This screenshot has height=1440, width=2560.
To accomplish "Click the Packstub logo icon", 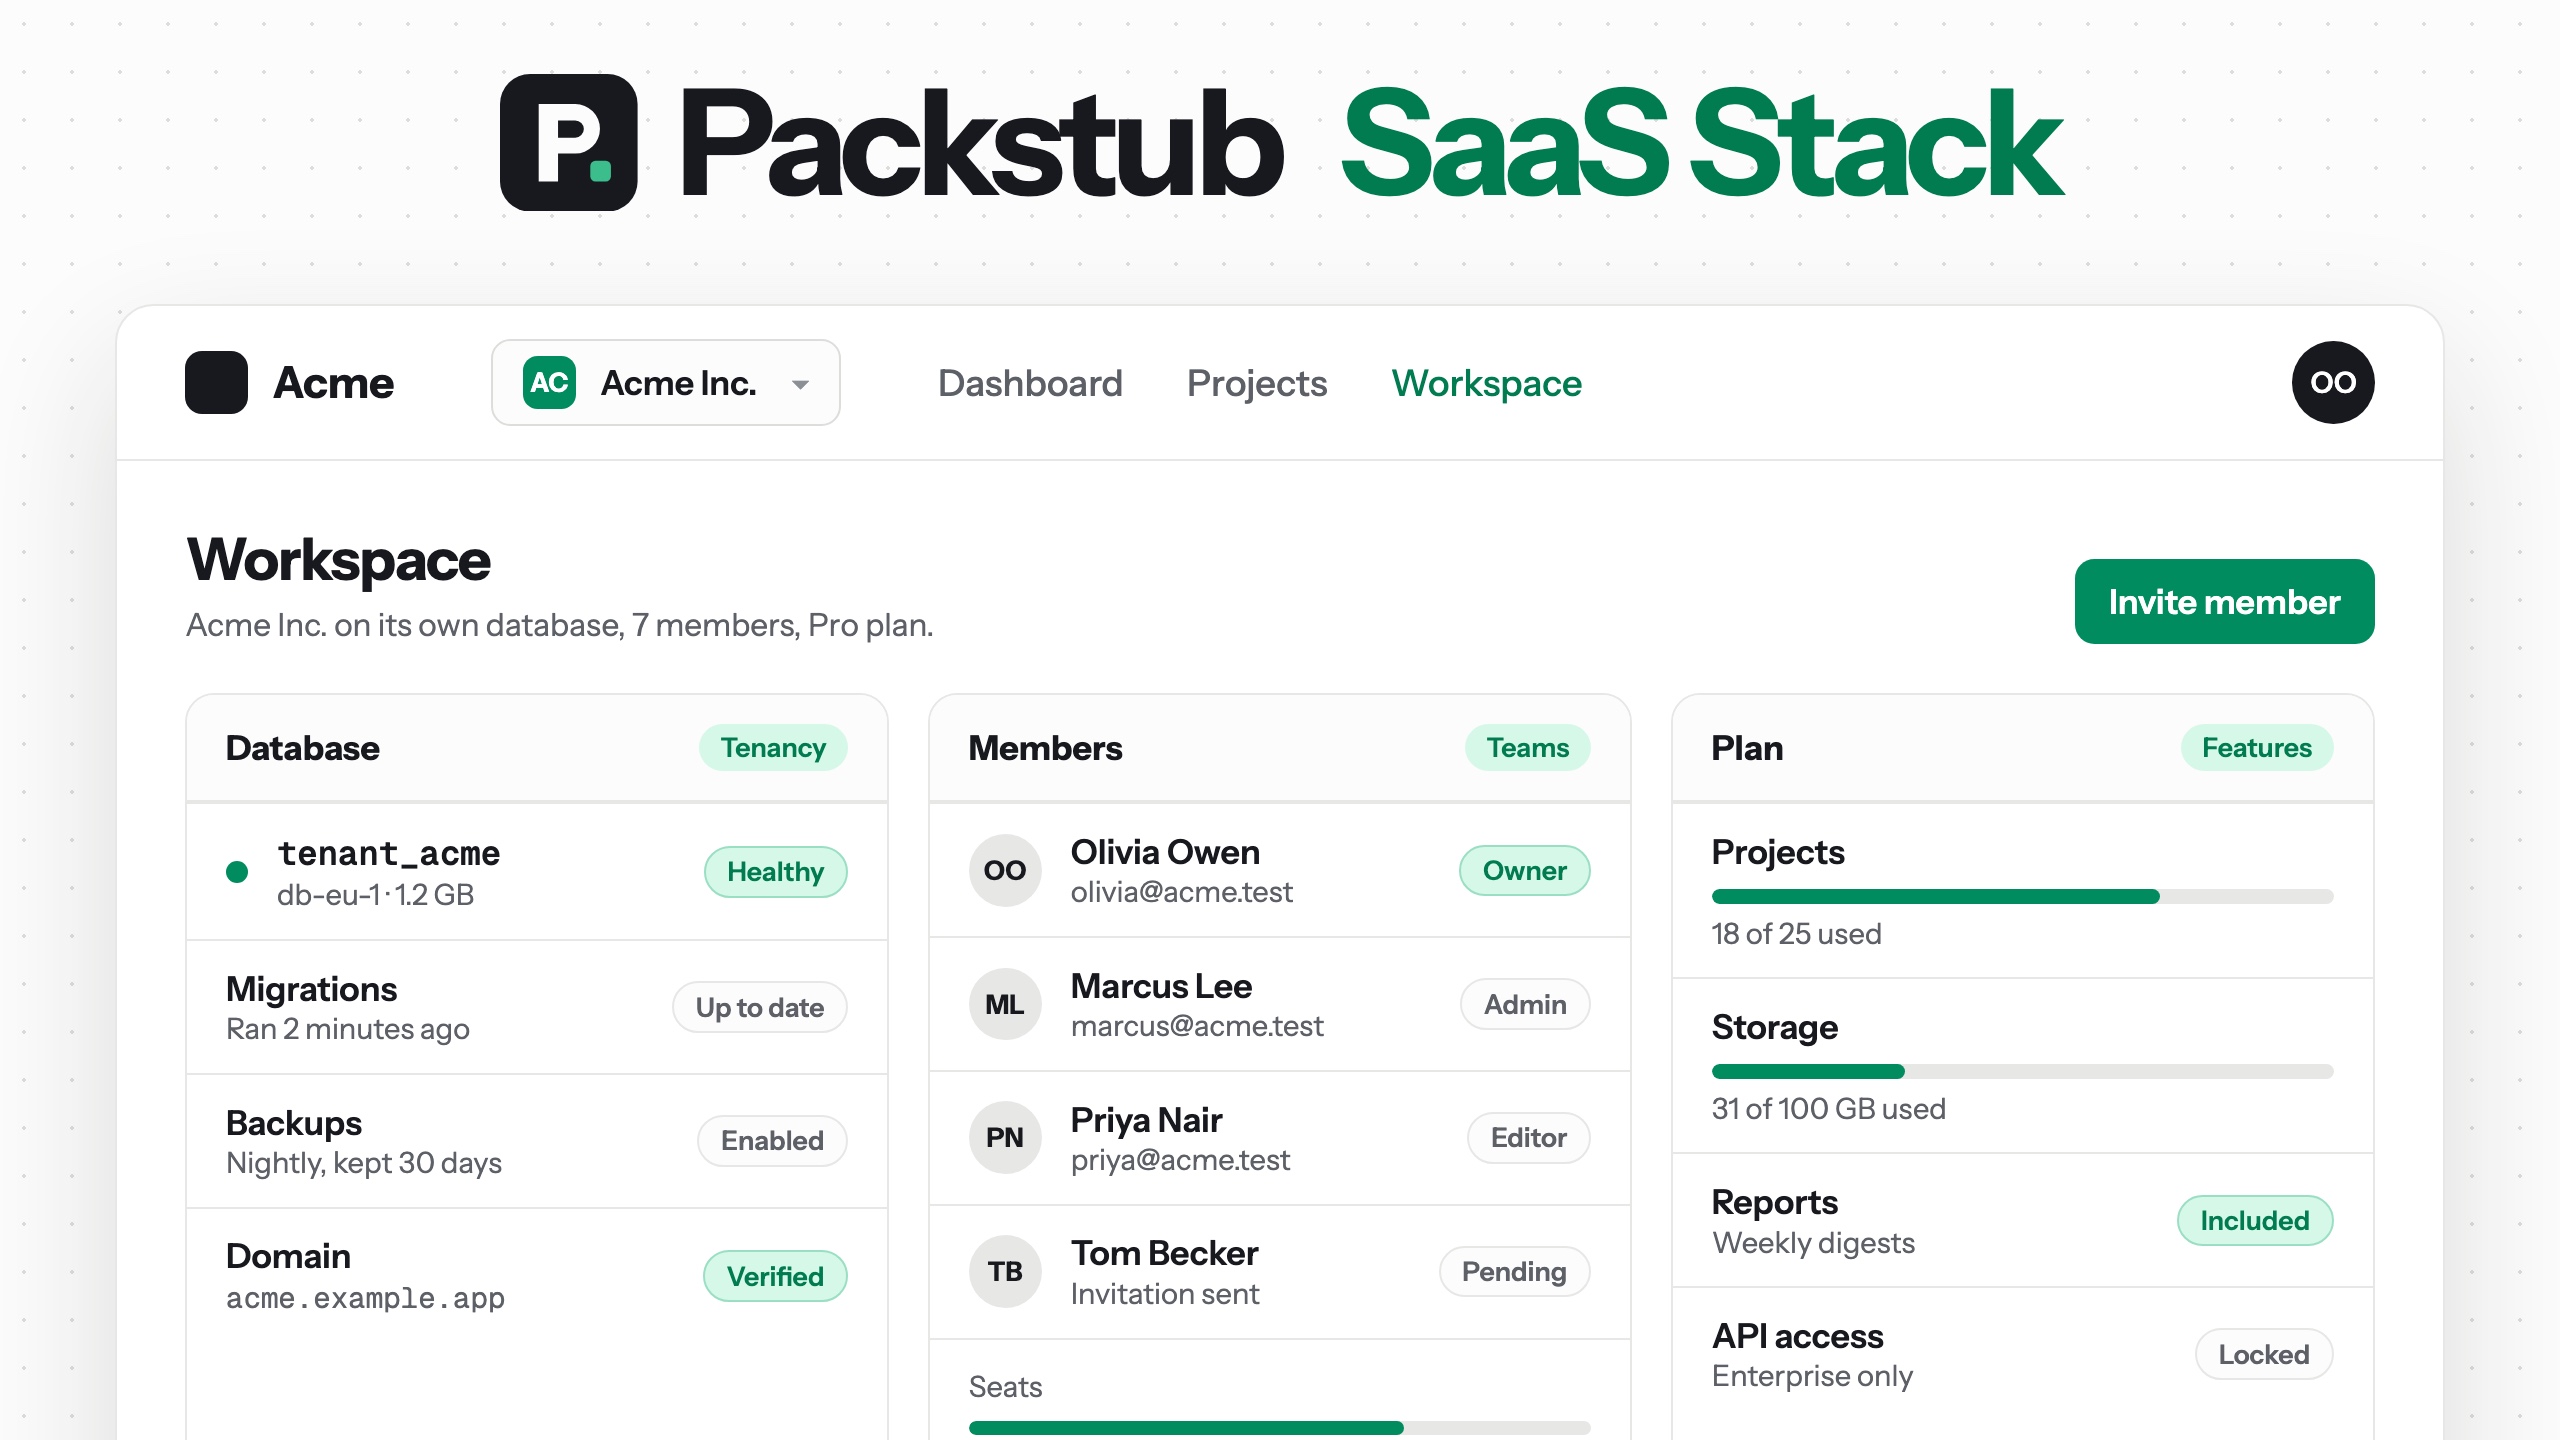I will click(568, 142).
